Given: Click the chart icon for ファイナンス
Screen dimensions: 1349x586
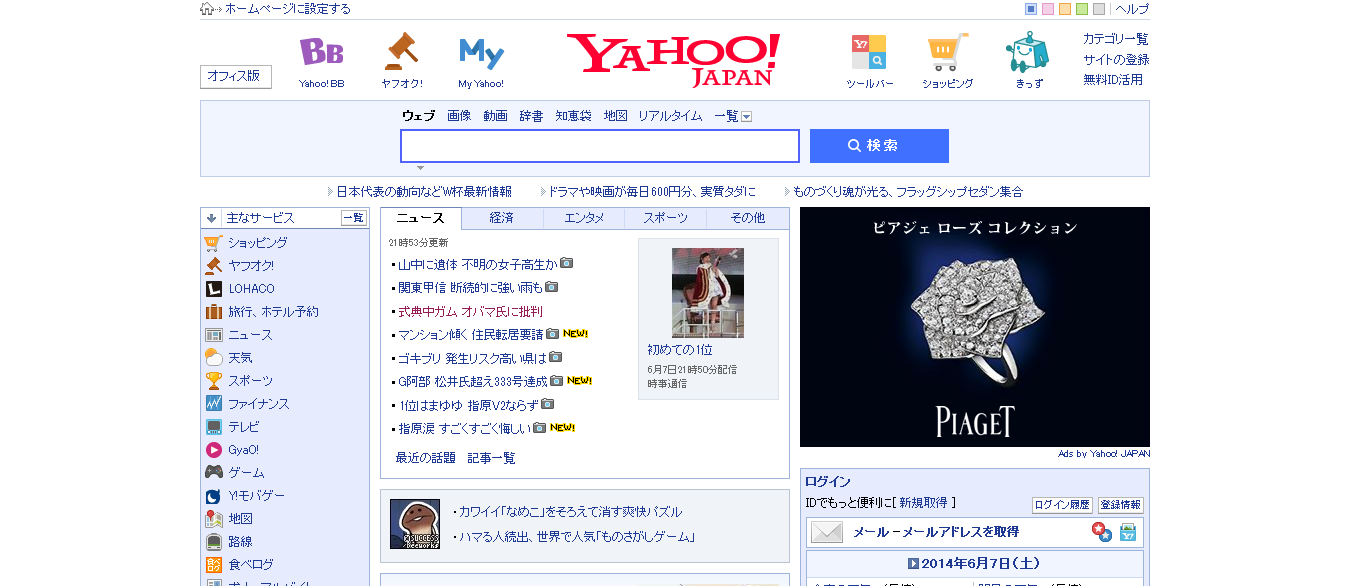Looking at the screenshot, I should (x=213, y=403).
